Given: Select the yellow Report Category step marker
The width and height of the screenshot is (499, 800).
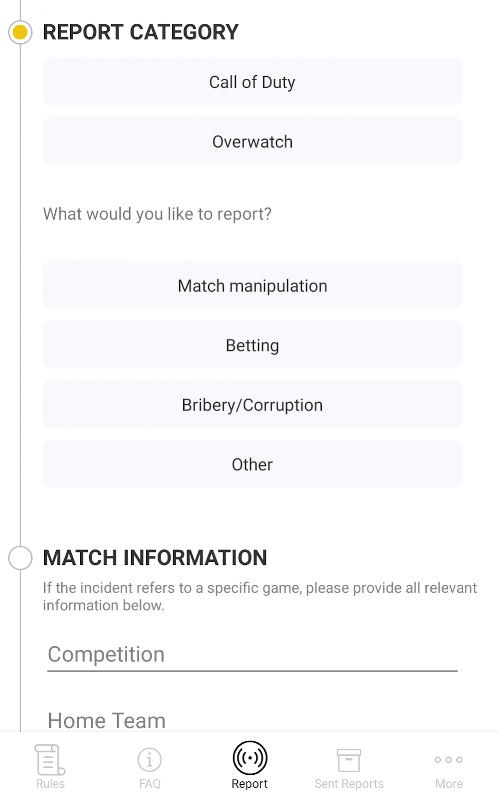Looking at the screenshot, I should [20, 32].
